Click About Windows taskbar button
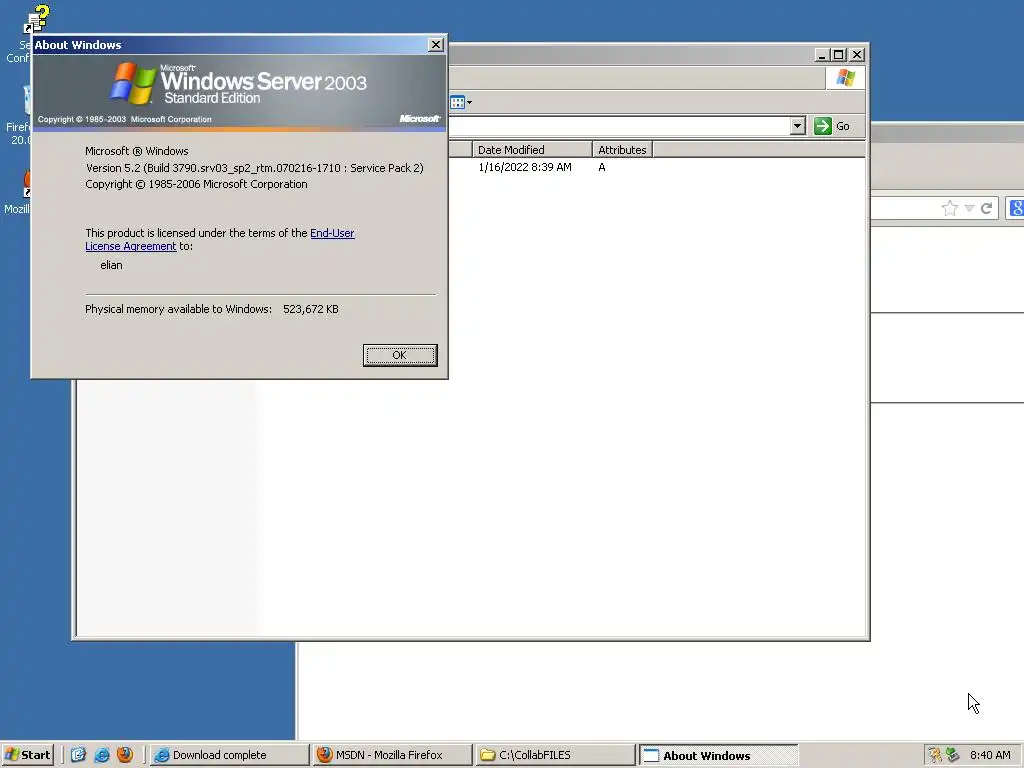Viewport: 1024px width, 768px height. point(718,755)
